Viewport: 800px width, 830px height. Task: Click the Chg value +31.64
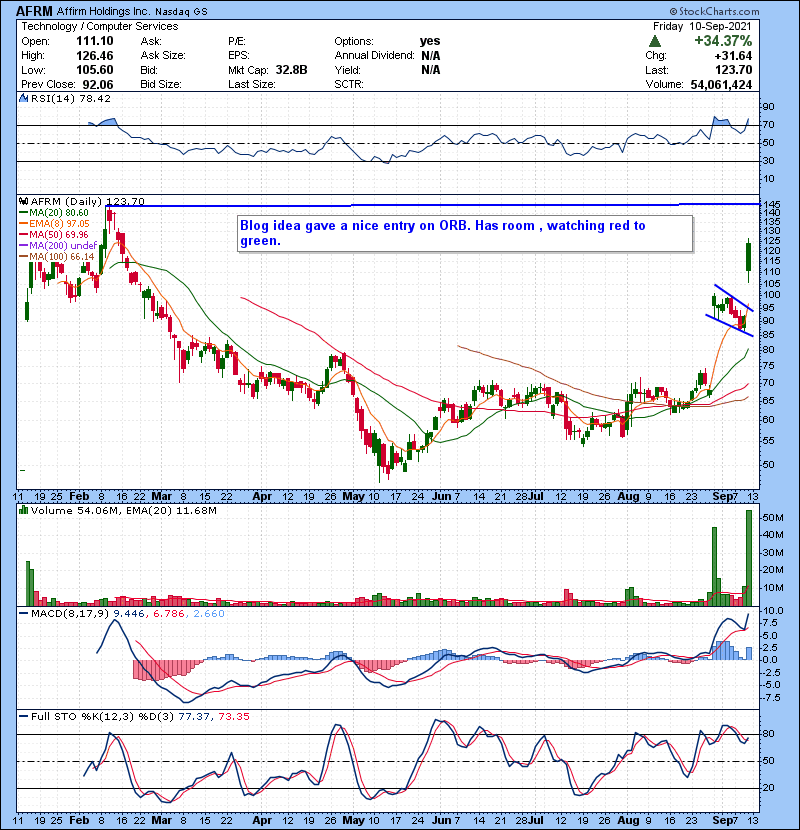[x=733, y=56]
